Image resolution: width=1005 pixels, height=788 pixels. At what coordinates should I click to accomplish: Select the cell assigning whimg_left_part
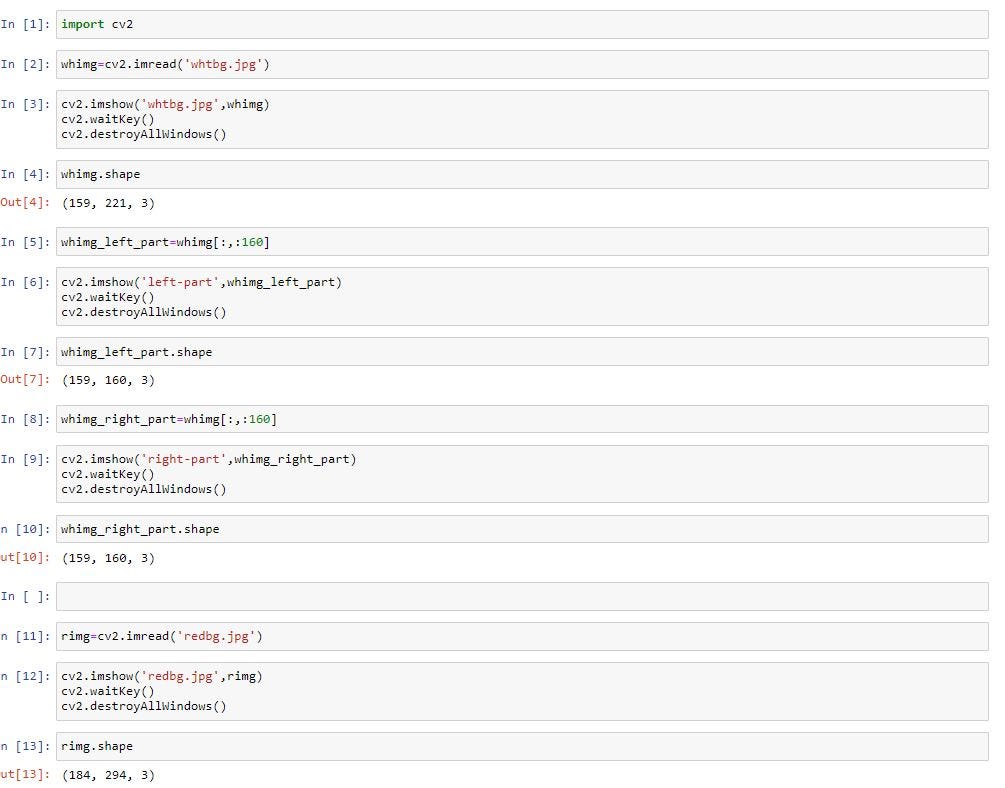click(x=522, y=242)
